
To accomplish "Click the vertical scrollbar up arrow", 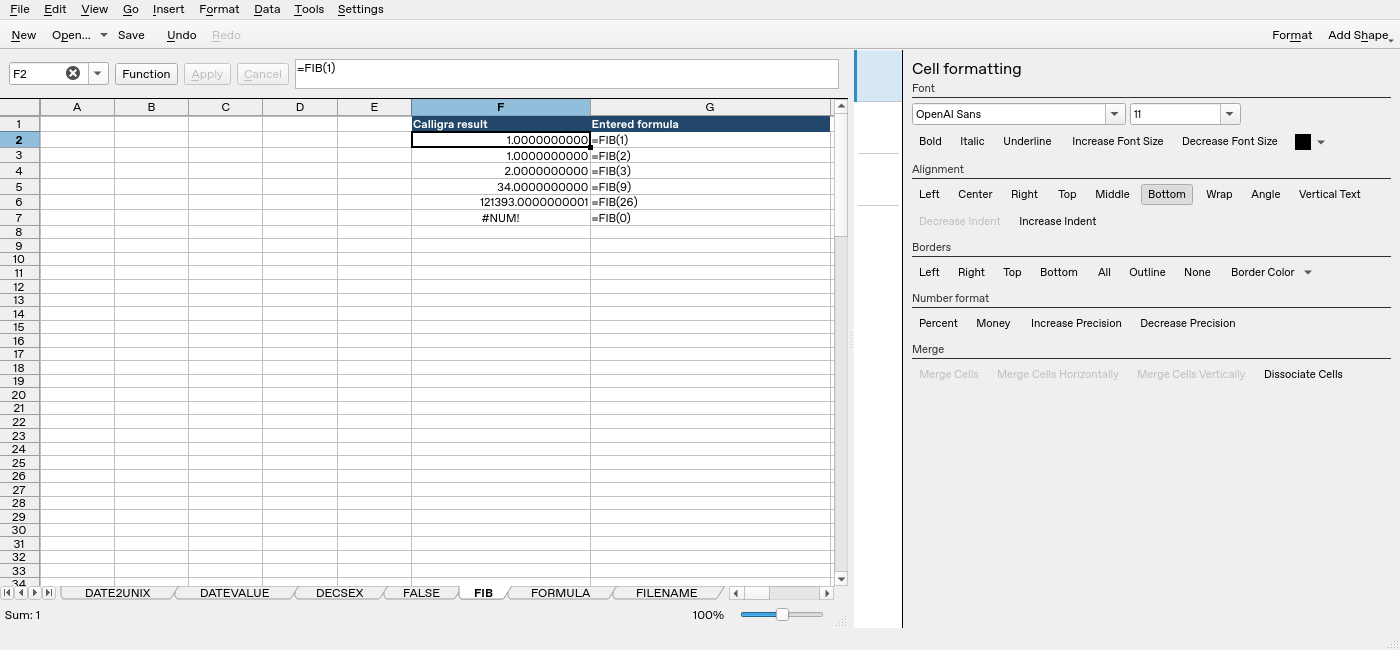I will click(841, 106).
